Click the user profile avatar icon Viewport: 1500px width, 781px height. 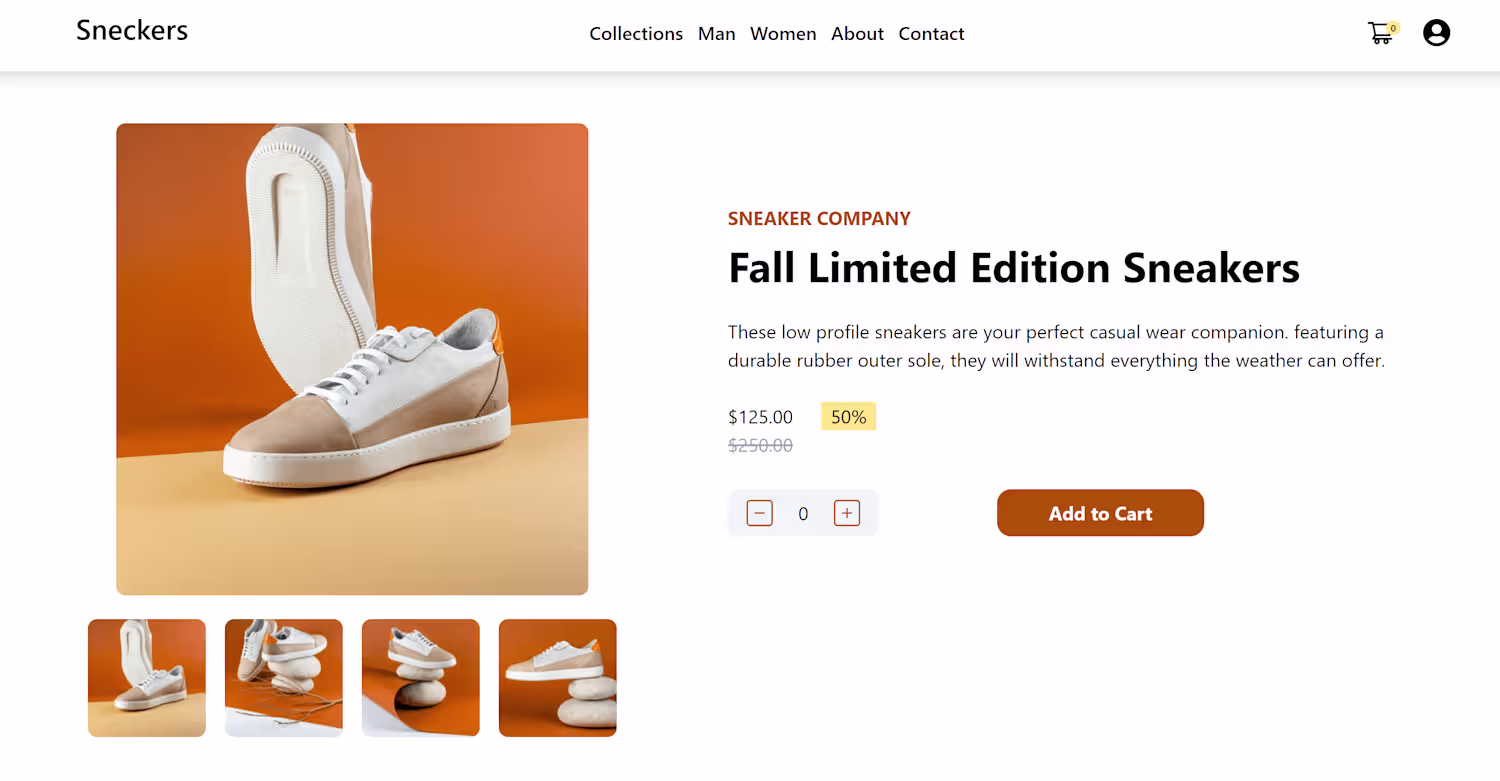click(x=1436, y=33)
